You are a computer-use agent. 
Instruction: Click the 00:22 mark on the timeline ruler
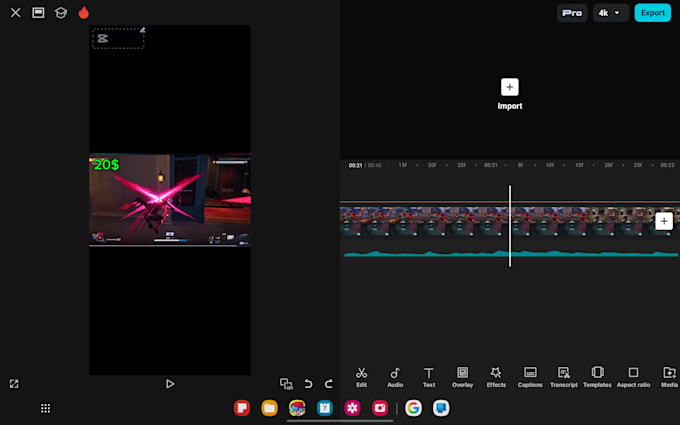click(667, 165)
